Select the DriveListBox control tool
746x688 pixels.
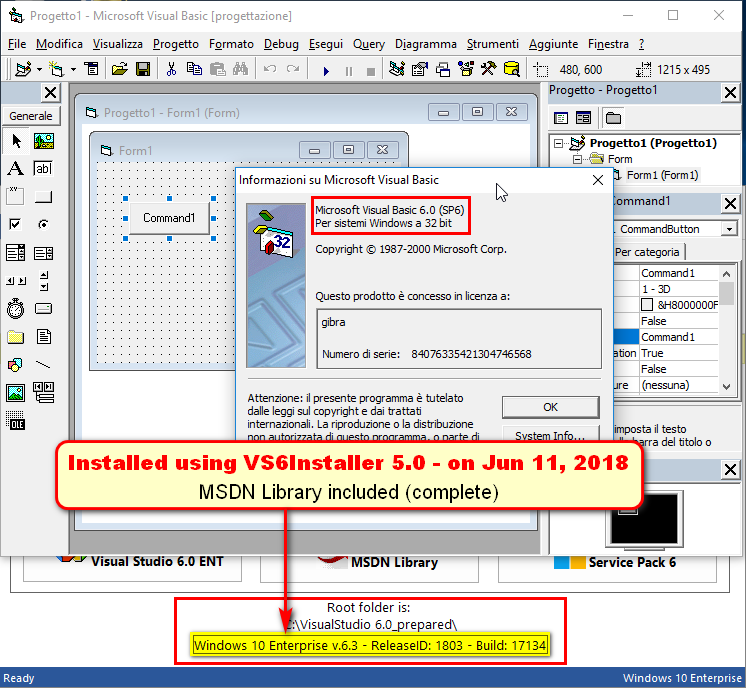pyautogui.click(x=43, y=309)
